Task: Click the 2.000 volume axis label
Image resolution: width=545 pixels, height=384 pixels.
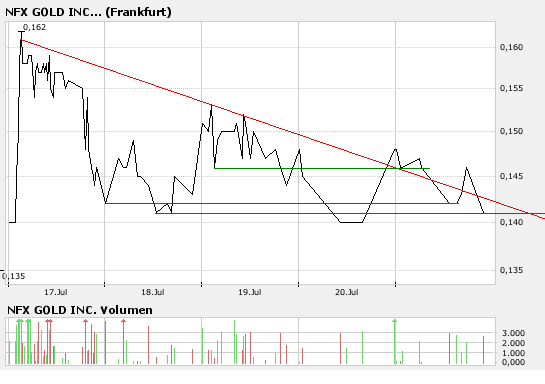Action: coord(513,343)
